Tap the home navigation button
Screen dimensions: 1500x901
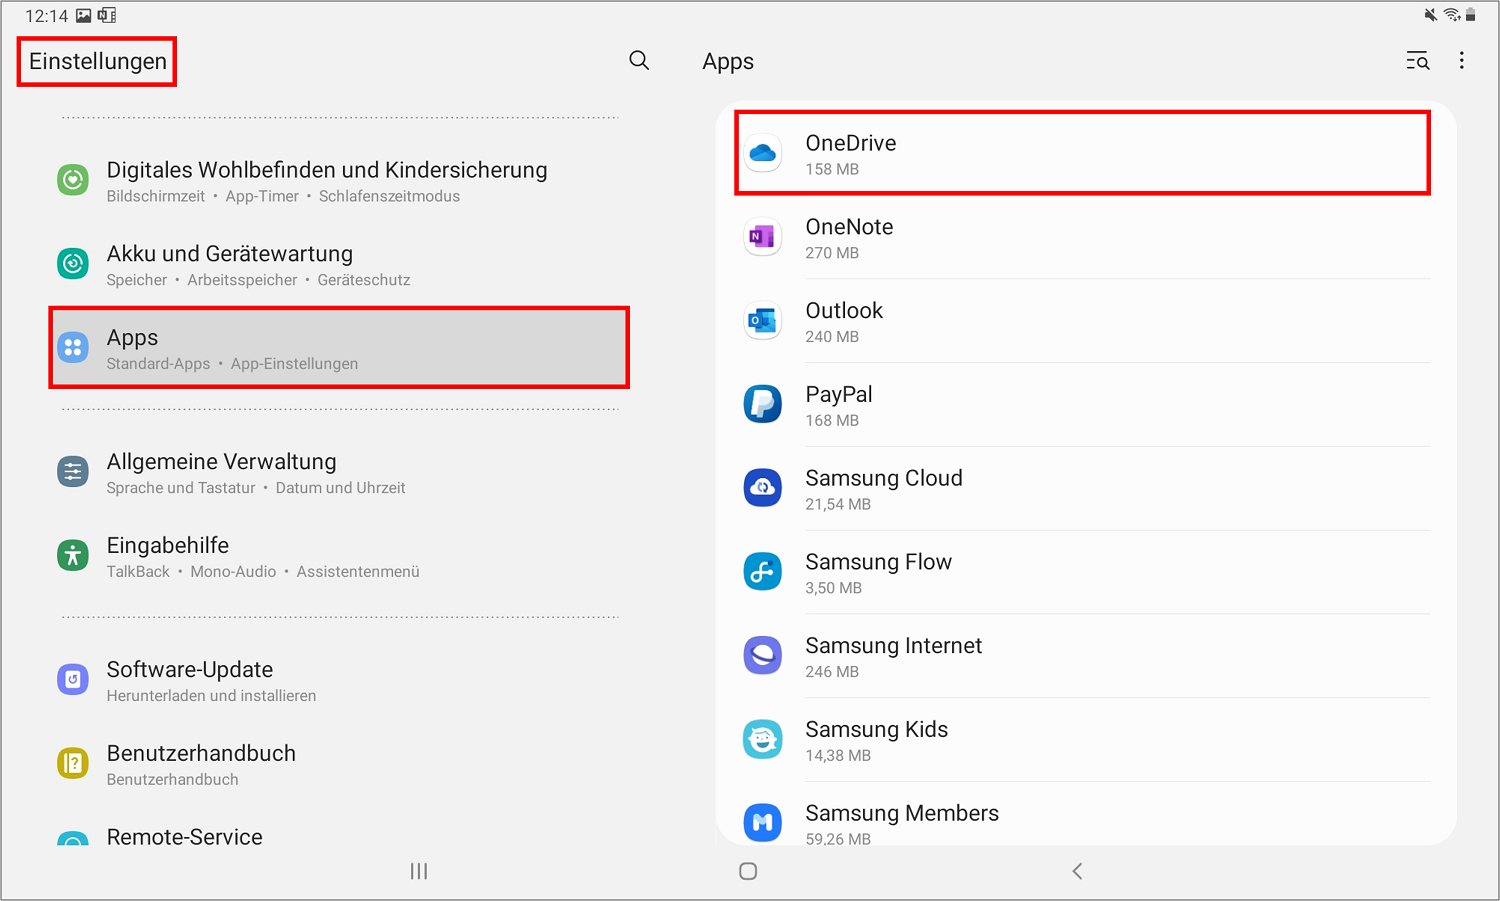748,871
